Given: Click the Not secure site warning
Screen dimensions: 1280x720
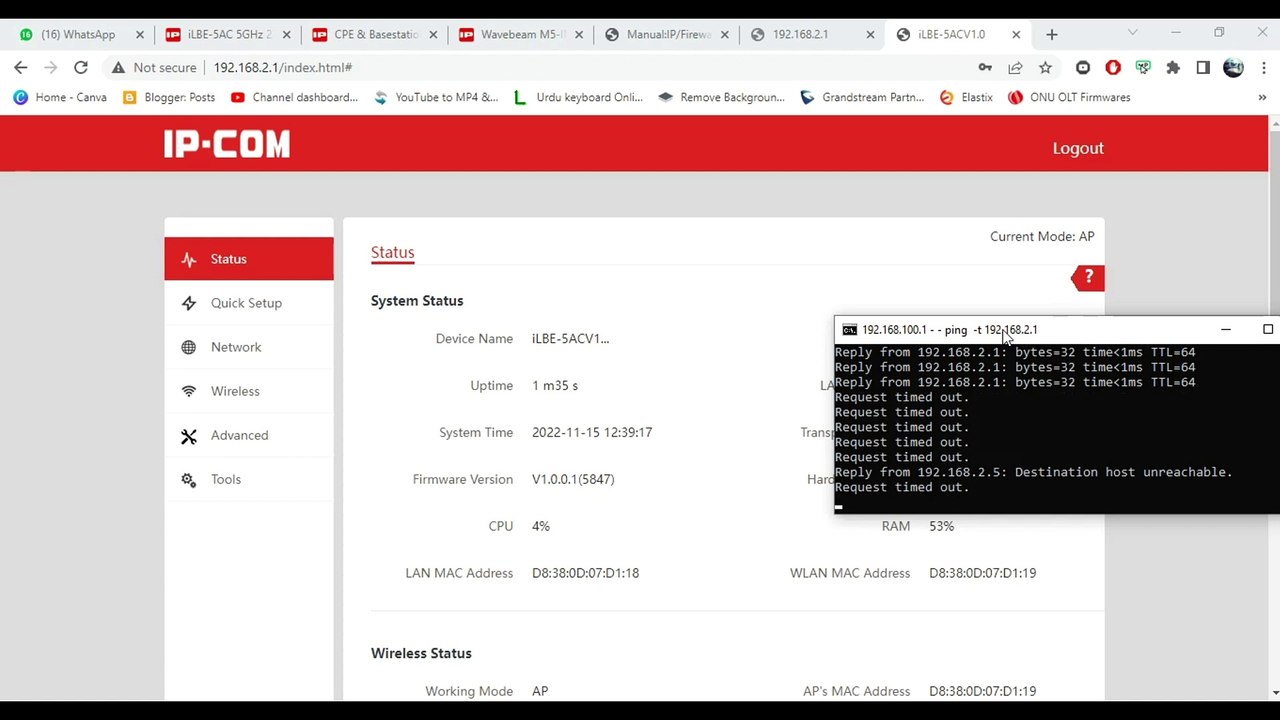Looking at the screenshot, I should (x=154, y=67).
